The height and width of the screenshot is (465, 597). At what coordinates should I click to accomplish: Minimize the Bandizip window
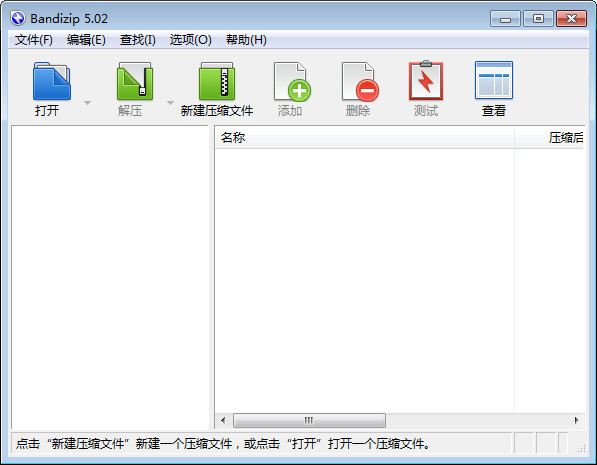pyautogui.click(x=505, y=19)
